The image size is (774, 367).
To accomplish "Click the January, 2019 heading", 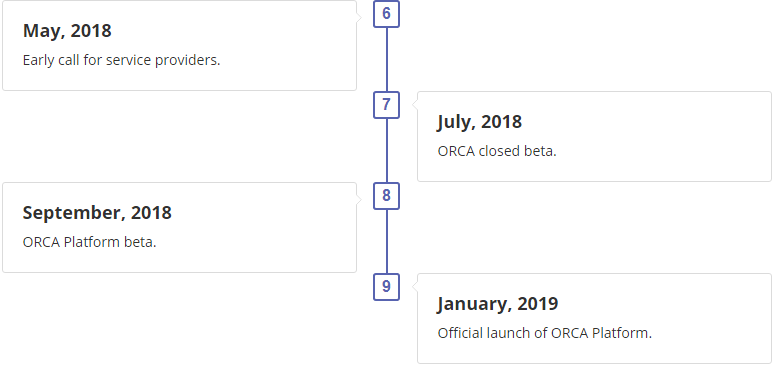I will click(x=498, y=304).
